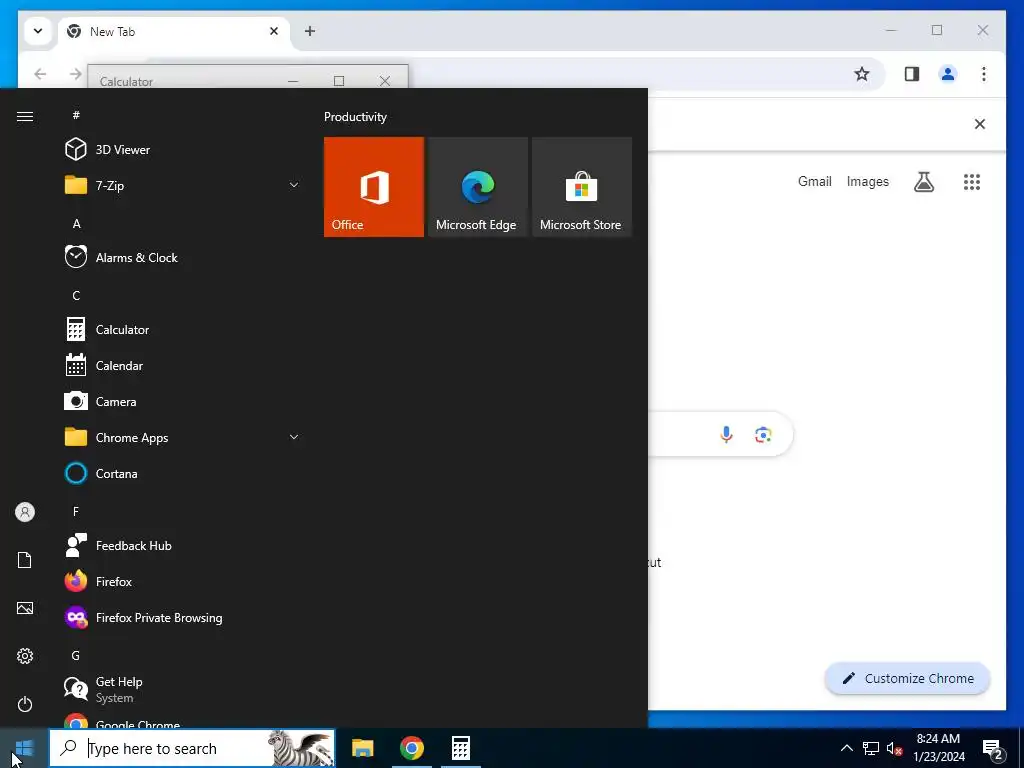Launch Firefox from the Start menu
This screenshot has width=1024, height=768.
[x=183, y=581]
